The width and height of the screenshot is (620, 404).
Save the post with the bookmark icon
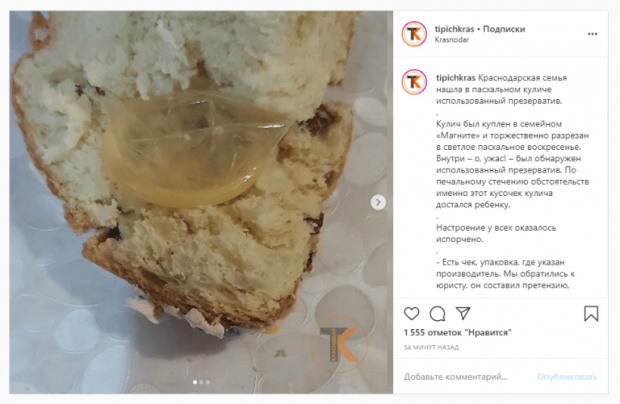tap(591, 313)
